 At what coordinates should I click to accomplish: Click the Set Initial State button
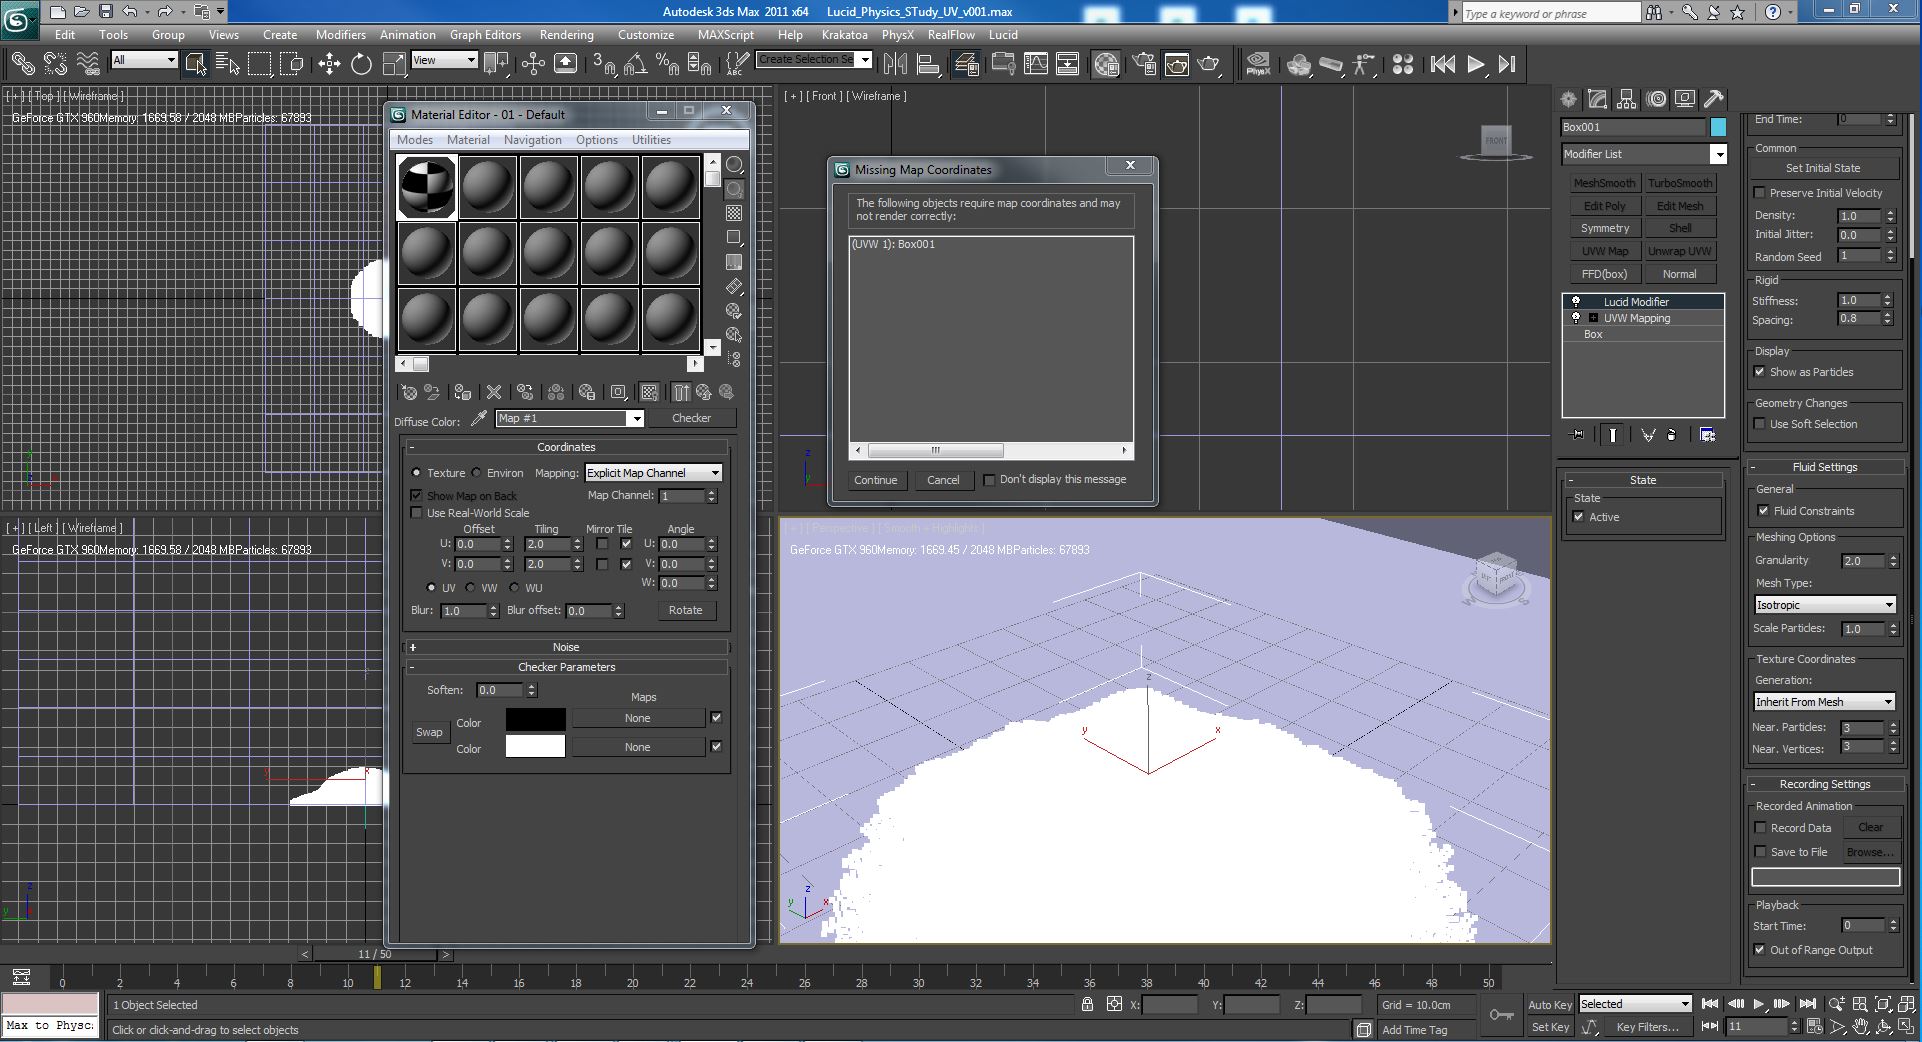coord(1823,168)
